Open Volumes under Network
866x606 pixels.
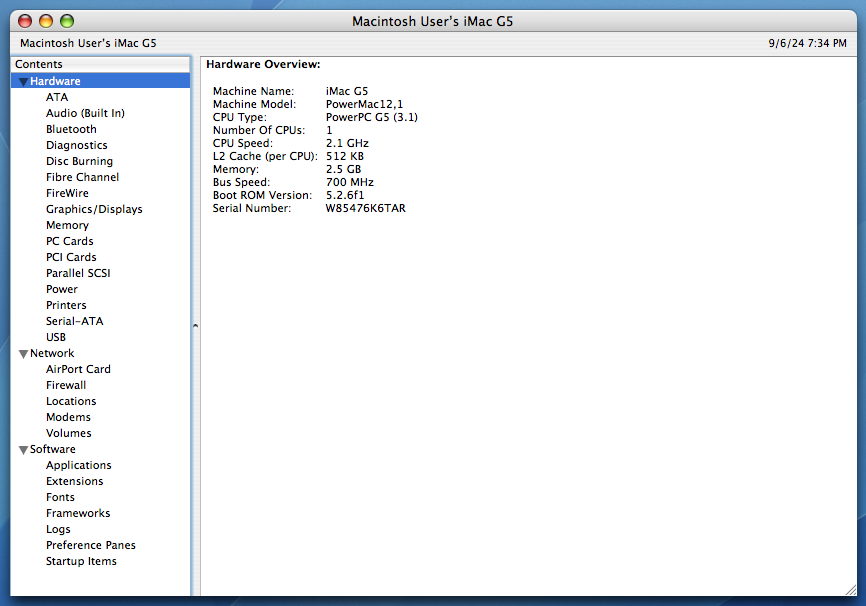click(x=69, y=434)
